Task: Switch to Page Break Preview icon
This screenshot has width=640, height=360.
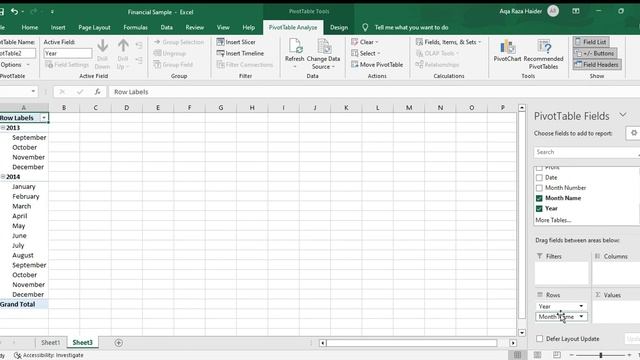Action: point(557,355)
